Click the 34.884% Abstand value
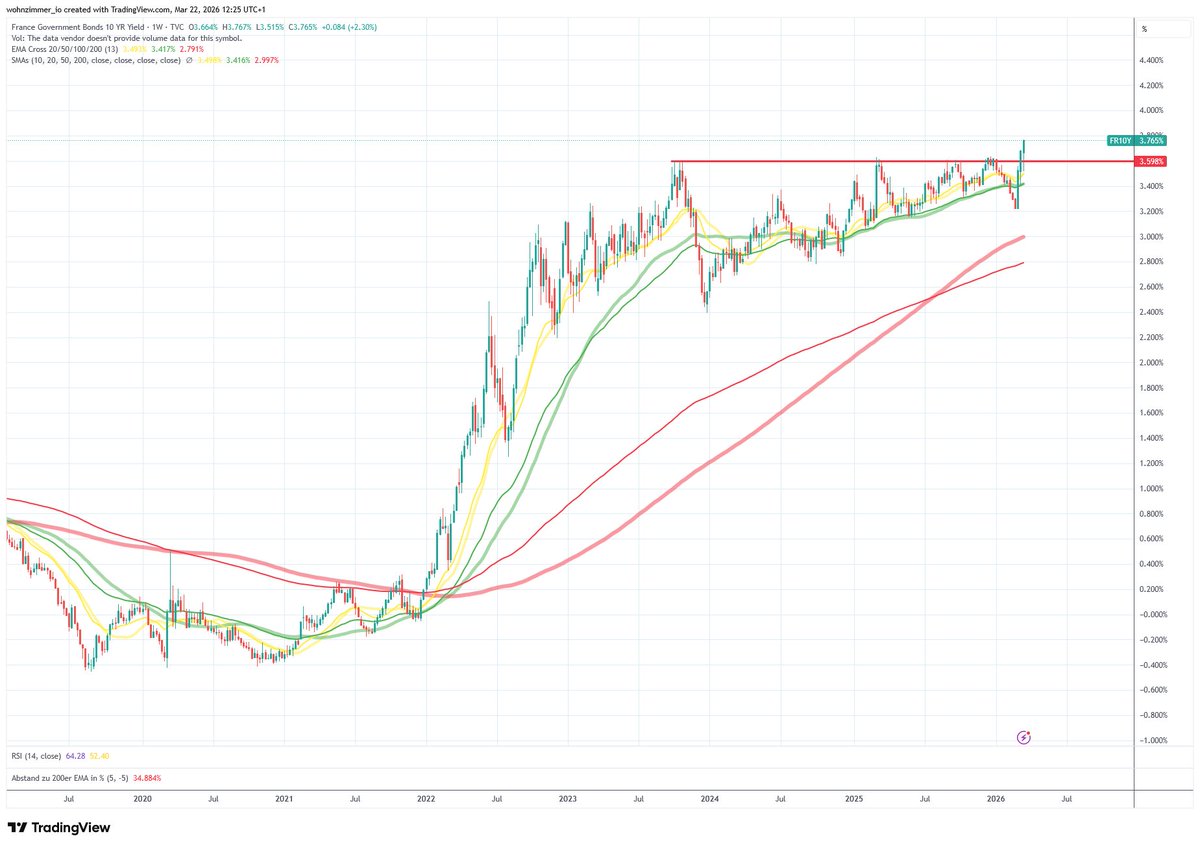 (148, 778)
